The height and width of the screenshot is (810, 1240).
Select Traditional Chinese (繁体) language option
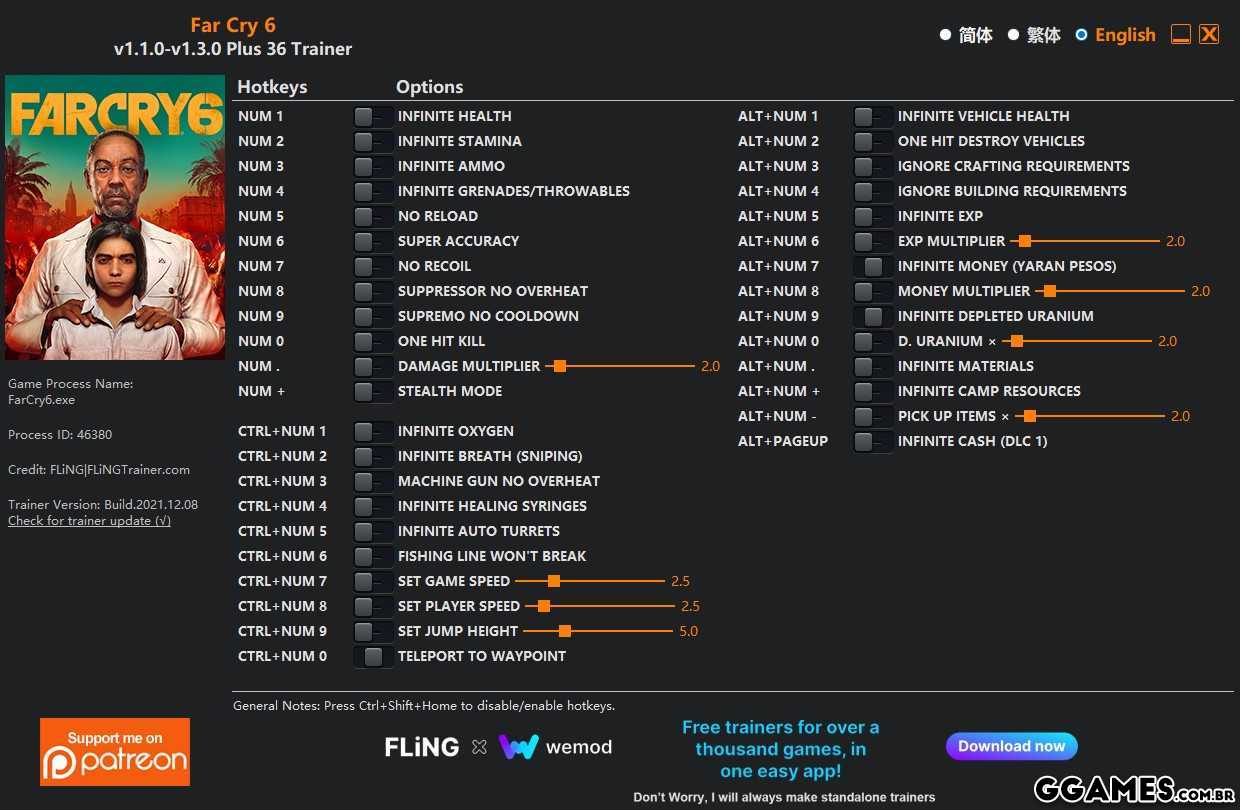click(x=1013, y=35)
